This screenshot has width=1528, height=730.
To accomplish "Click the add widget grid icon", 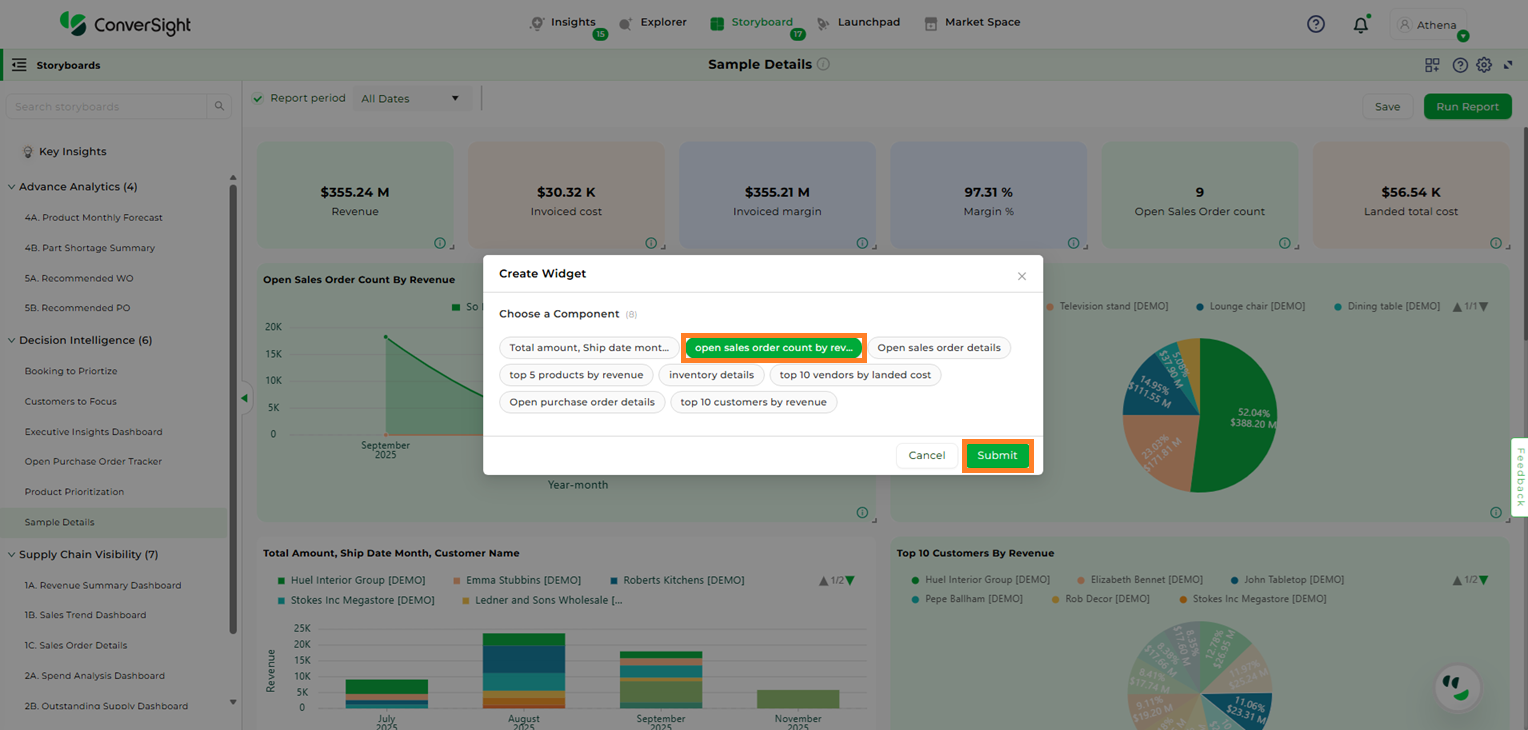I will click(x=1432, y=65).
